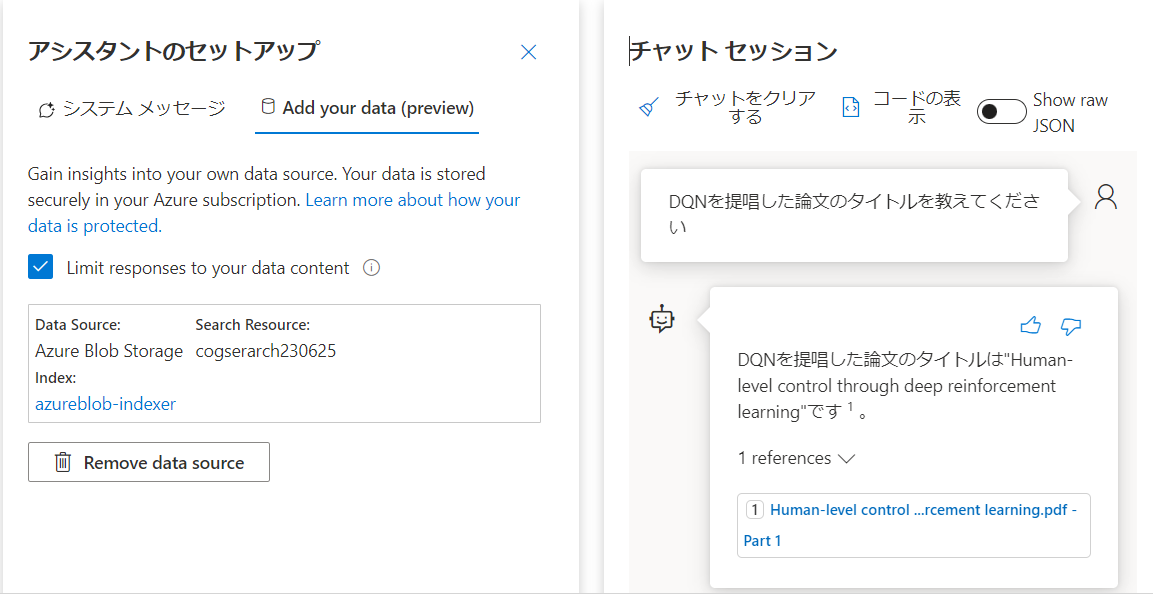
Task: Click the Azure Blob Storage data source text
Action: 109,352
